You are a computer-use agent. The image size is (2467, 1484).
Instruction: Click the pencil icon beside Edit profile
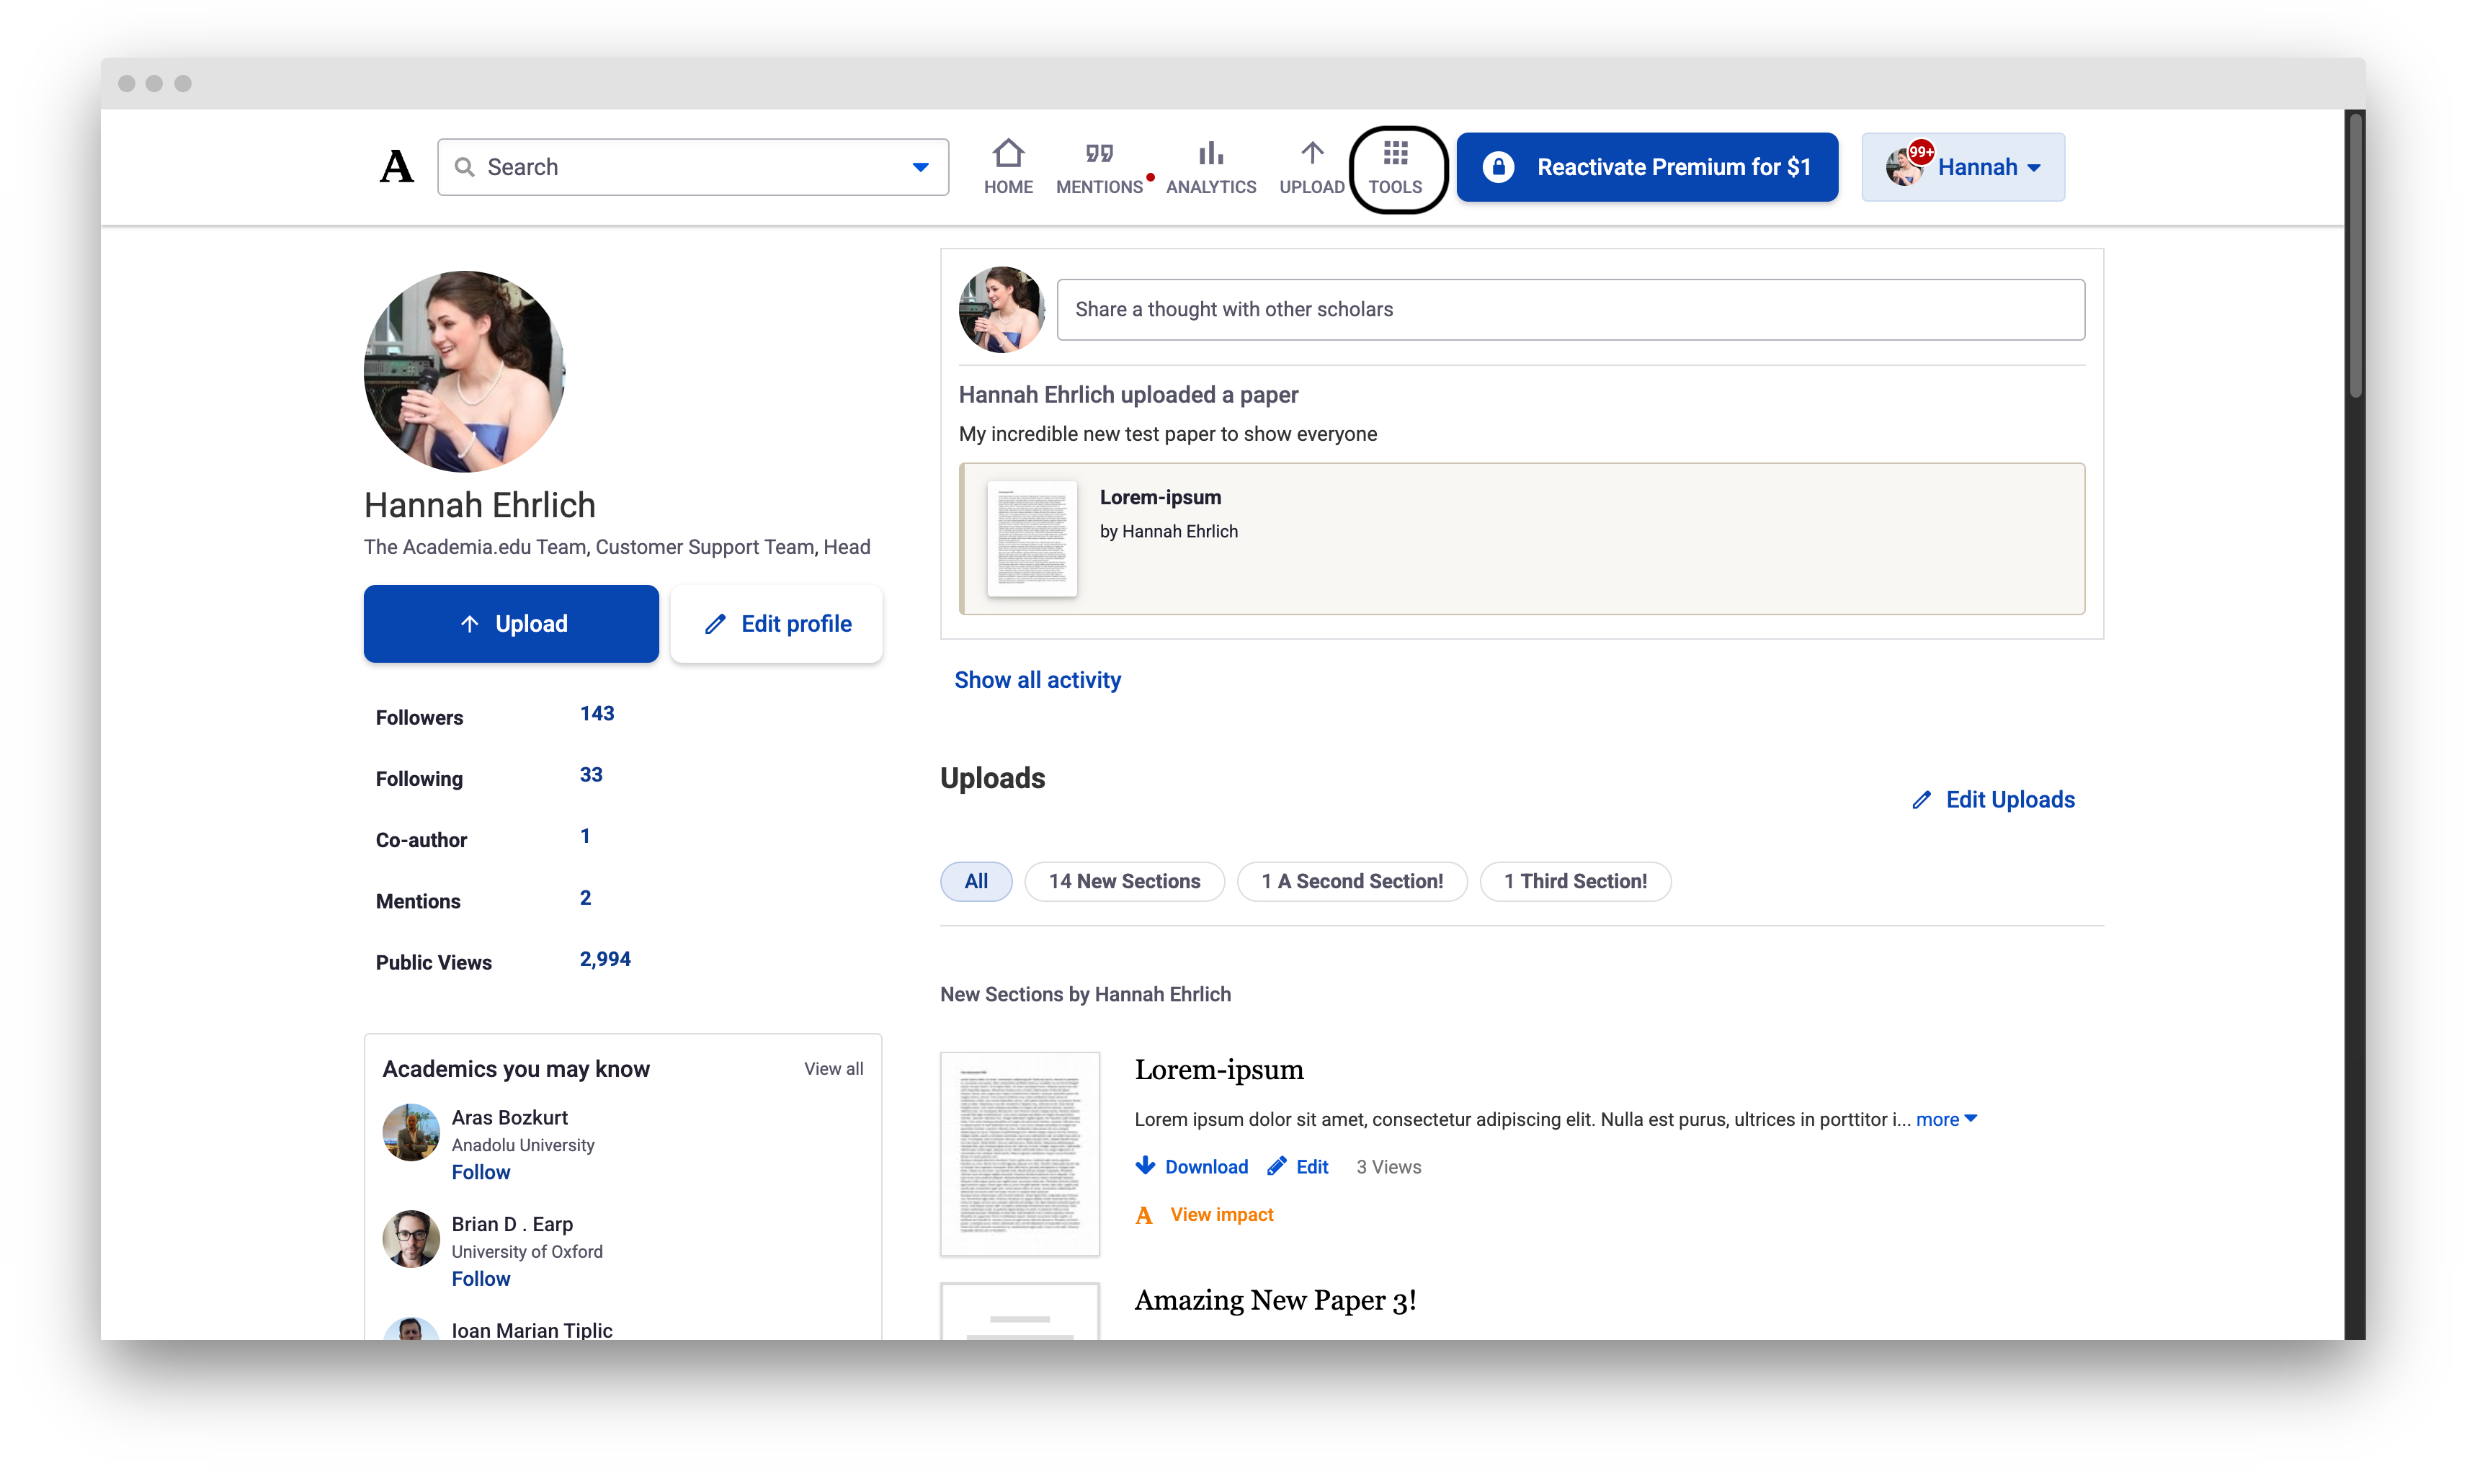(x=714, y=624)
